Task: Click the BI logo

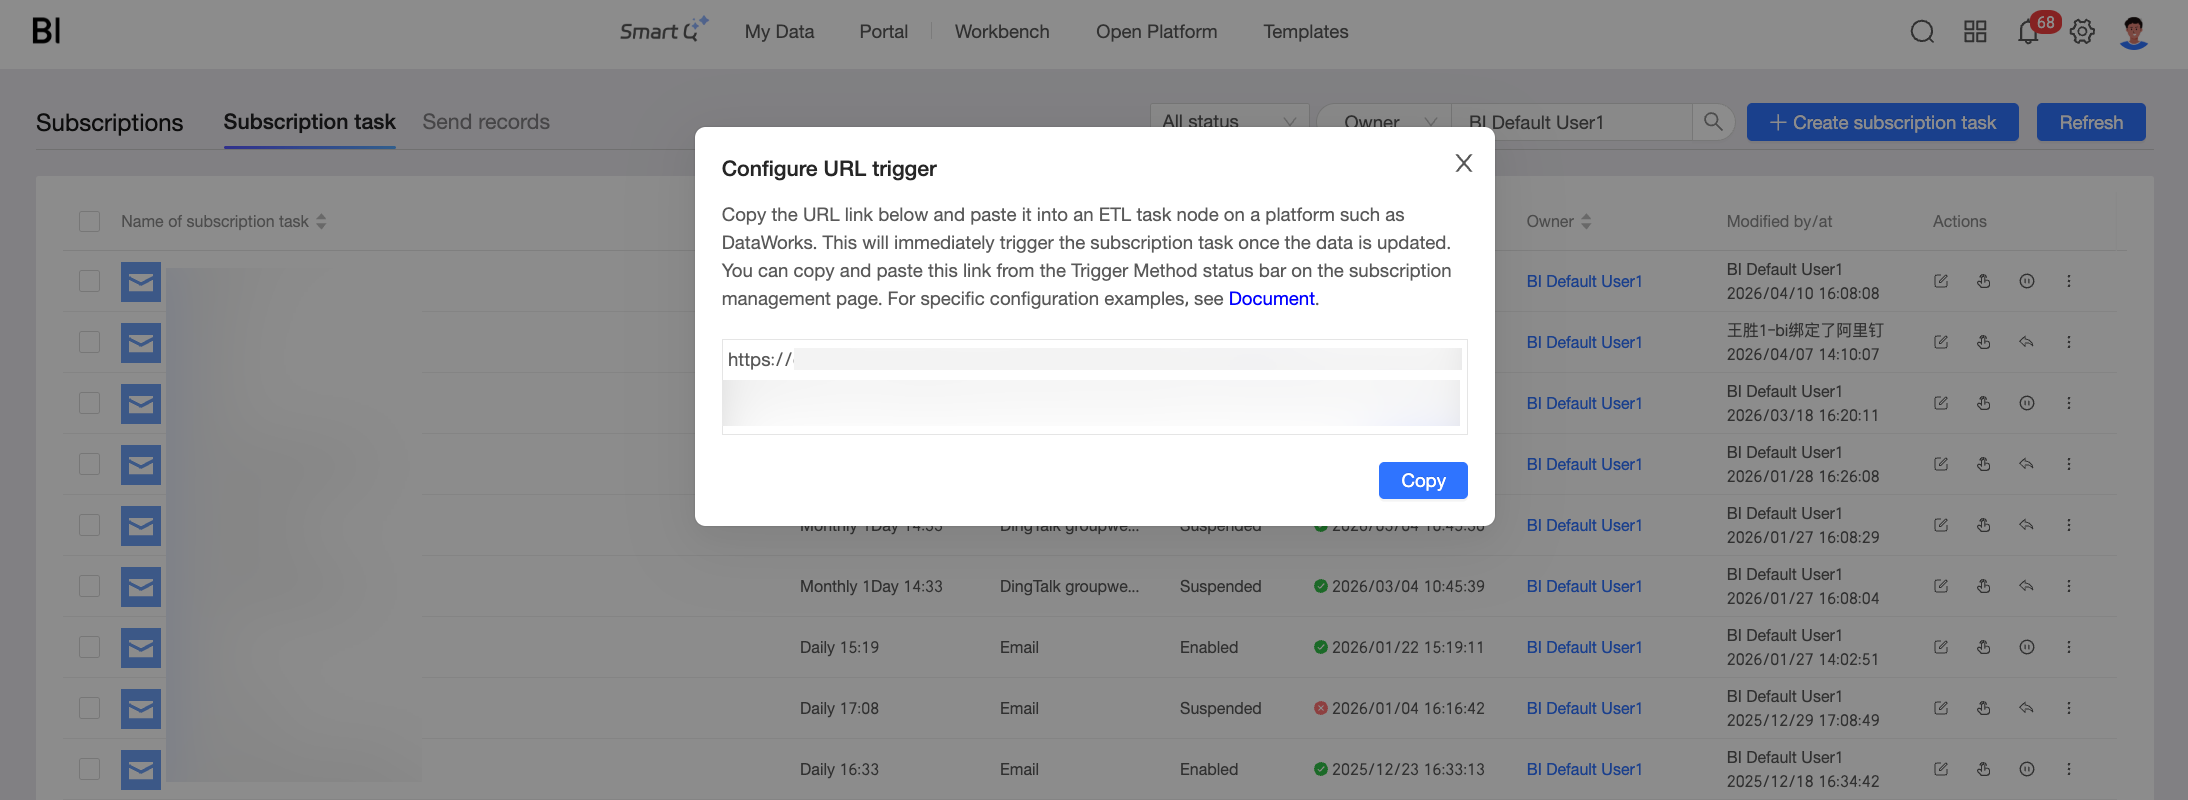Action: pos(46,31)
